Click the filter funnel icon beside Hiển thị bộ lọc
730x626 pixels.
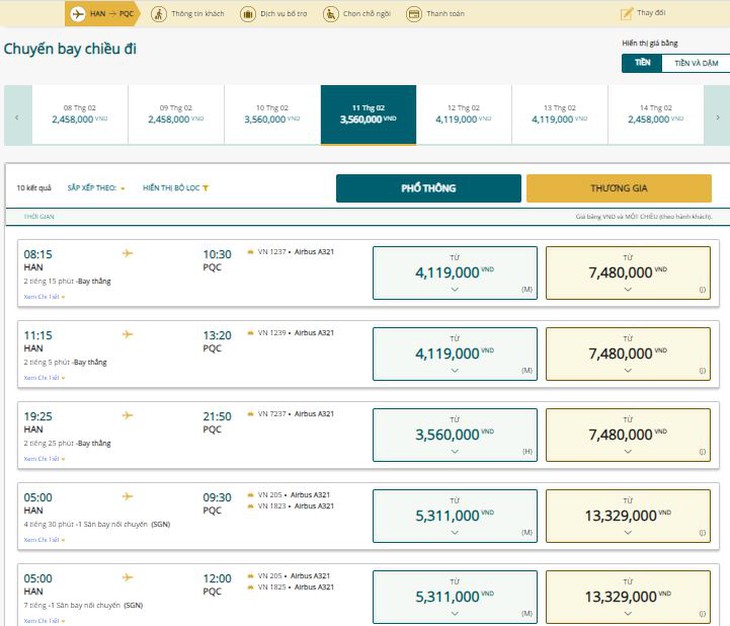(x=205, y=188)
